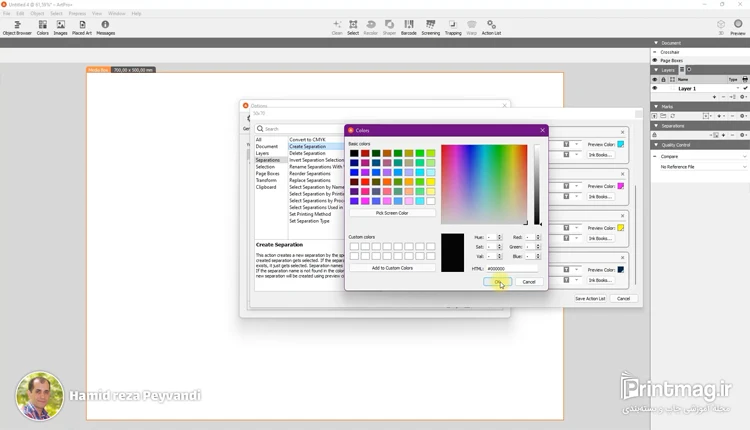Cancel the Colors dialog
The image size is (750, 430).
529,282
